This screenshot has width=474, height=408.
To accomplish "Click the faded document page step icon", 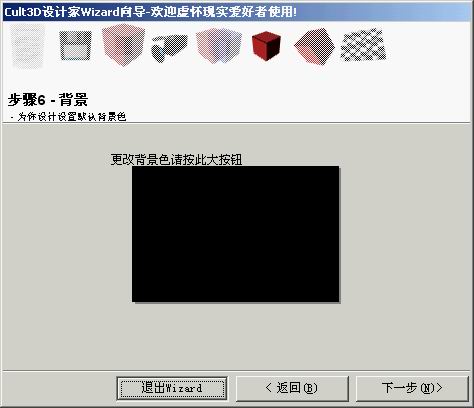I will tap(27, 46).
